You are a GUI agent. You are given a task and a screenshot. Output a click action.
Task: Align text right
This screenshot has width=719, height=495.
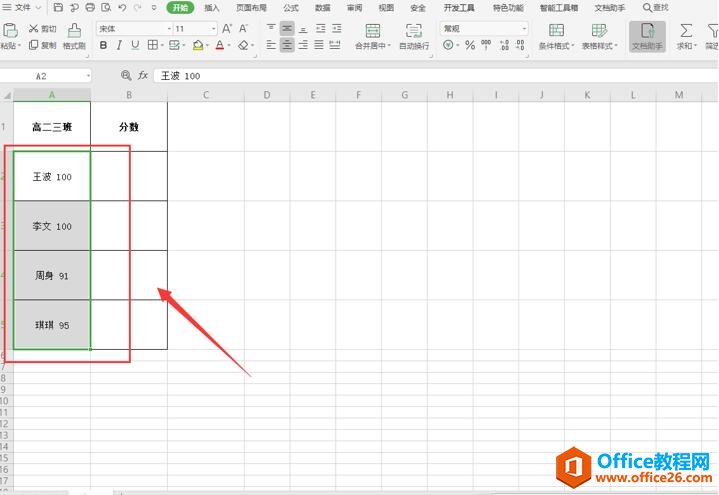303,45
